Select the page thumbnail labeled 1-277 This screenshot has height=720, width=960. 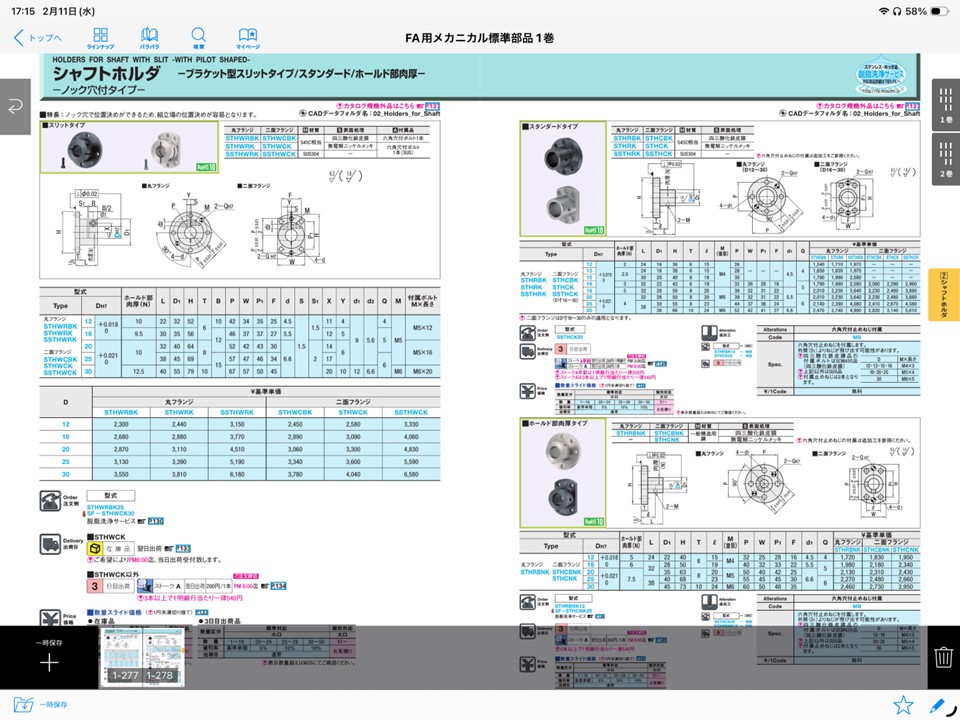tap(125, 658)
